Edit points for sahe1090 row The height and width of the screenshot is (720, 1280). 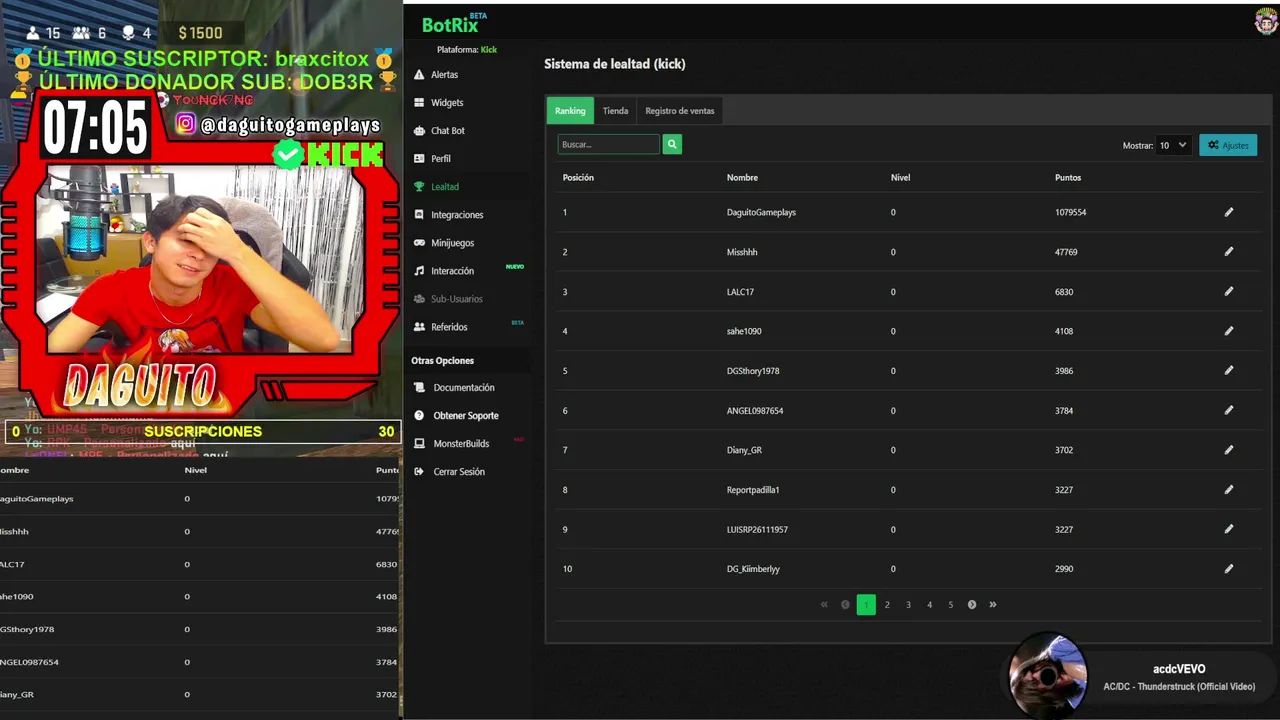1229,331
